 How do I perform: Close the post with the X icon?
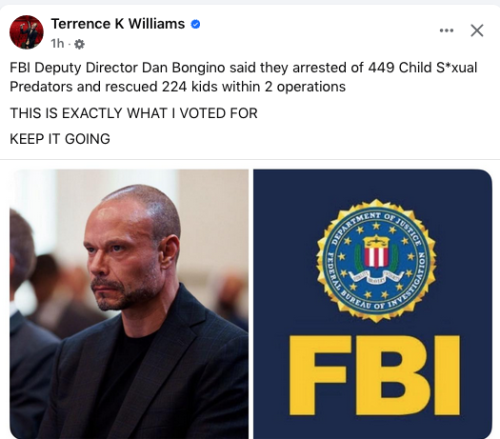(x=477, y=30)
